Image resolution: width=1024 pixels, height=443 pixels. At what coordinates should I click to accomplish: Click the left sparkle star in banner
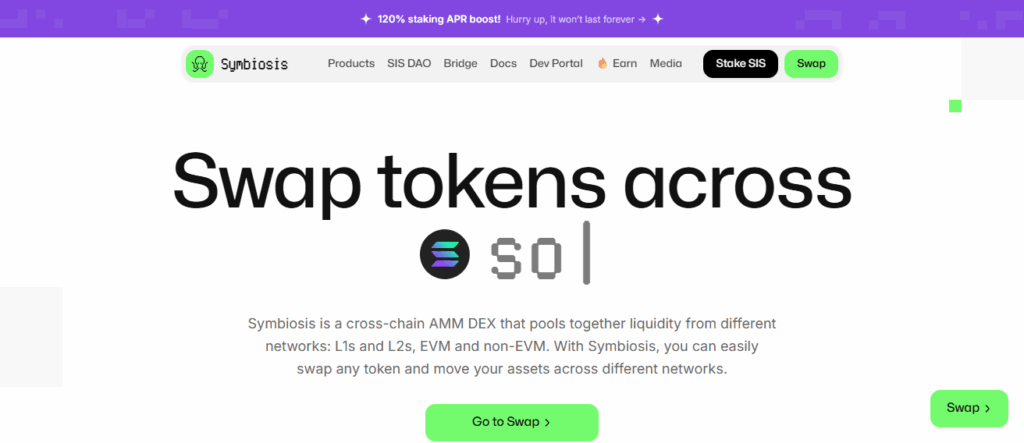click(366, 19)
